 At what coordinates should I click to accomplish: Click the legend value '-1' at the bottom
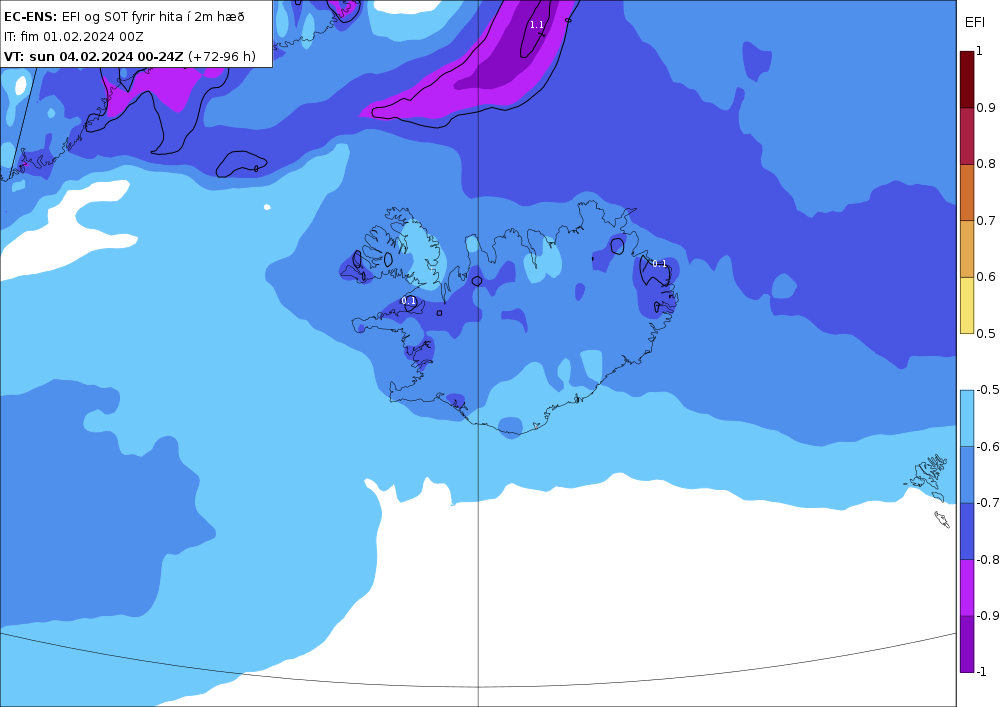click(x=982, y=671)
